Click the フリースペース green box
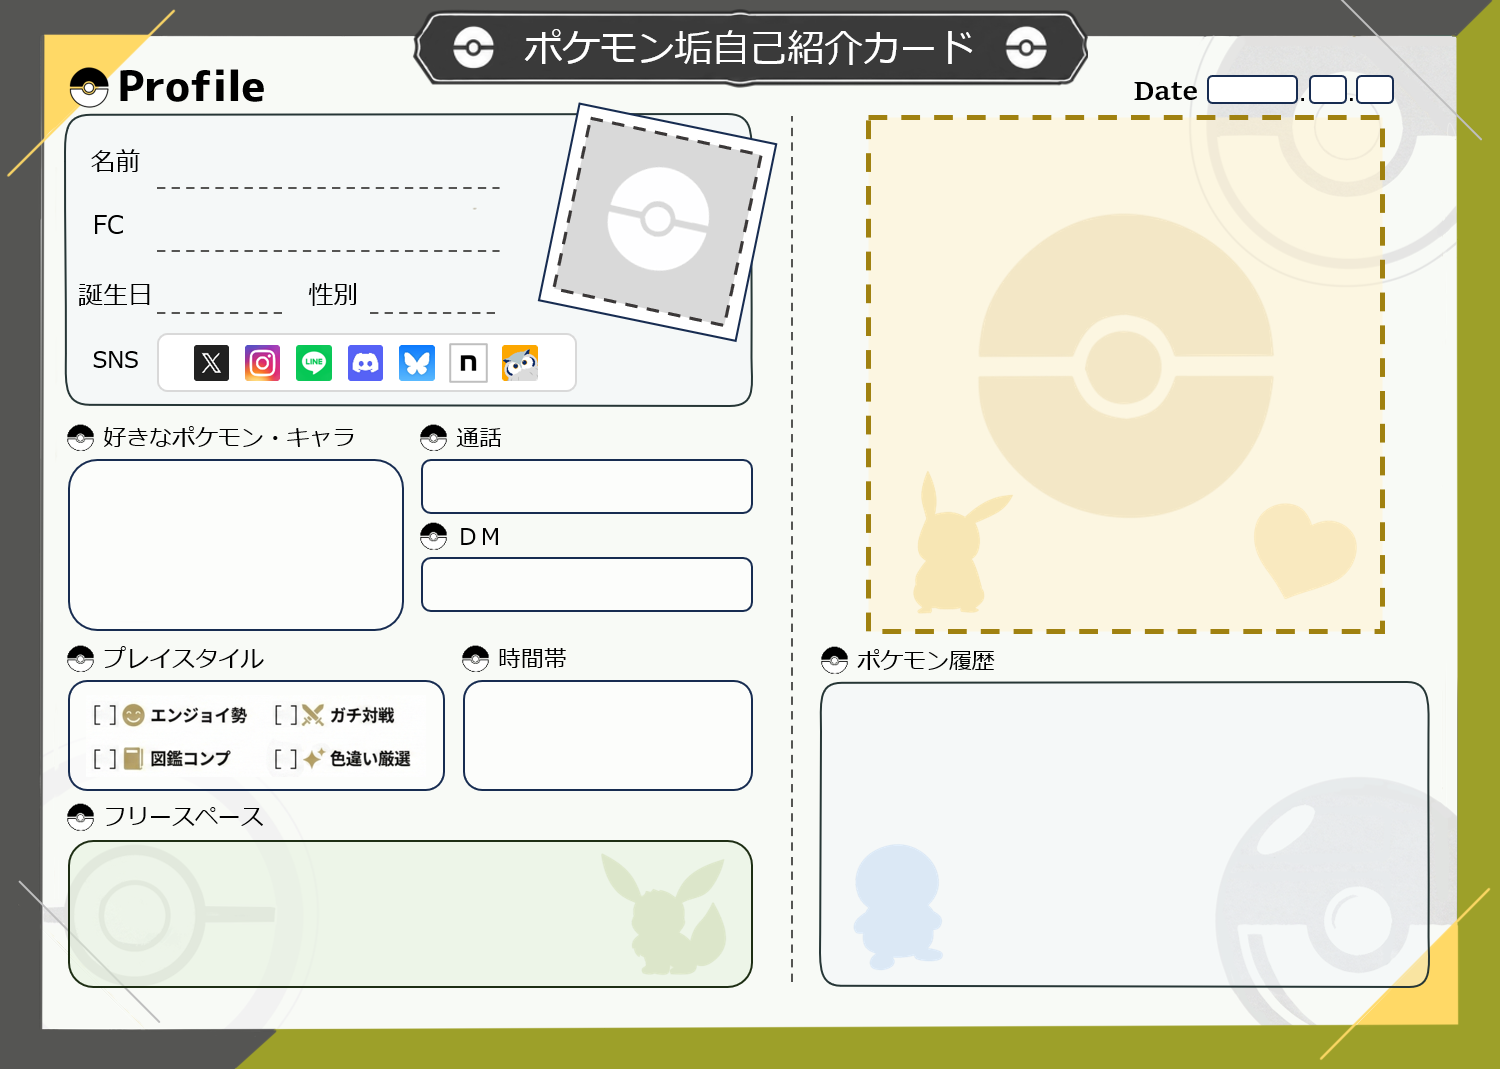This screenshot has height=1069, width=1500. tap(410, 914)
